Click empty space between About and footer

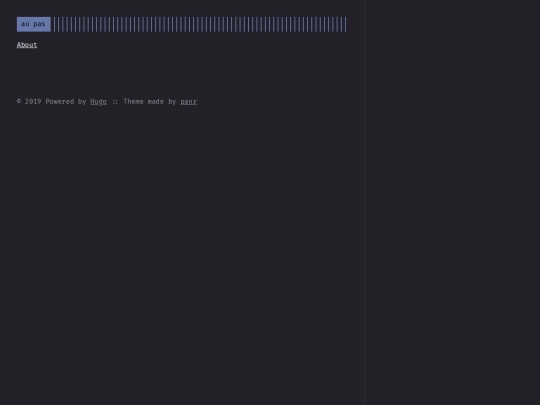pos(182,73)
